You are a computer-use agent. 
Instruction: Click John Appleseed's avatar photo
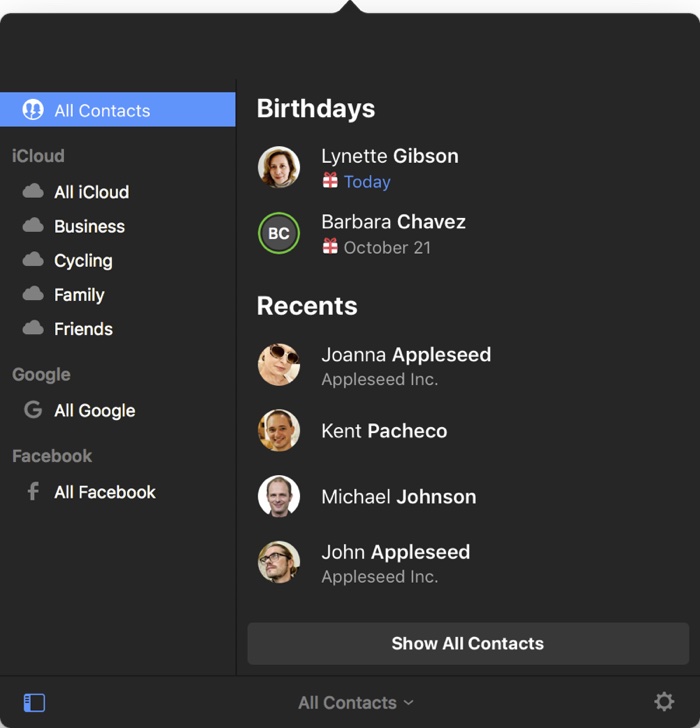pyautogui.click(x=279, y=562)
